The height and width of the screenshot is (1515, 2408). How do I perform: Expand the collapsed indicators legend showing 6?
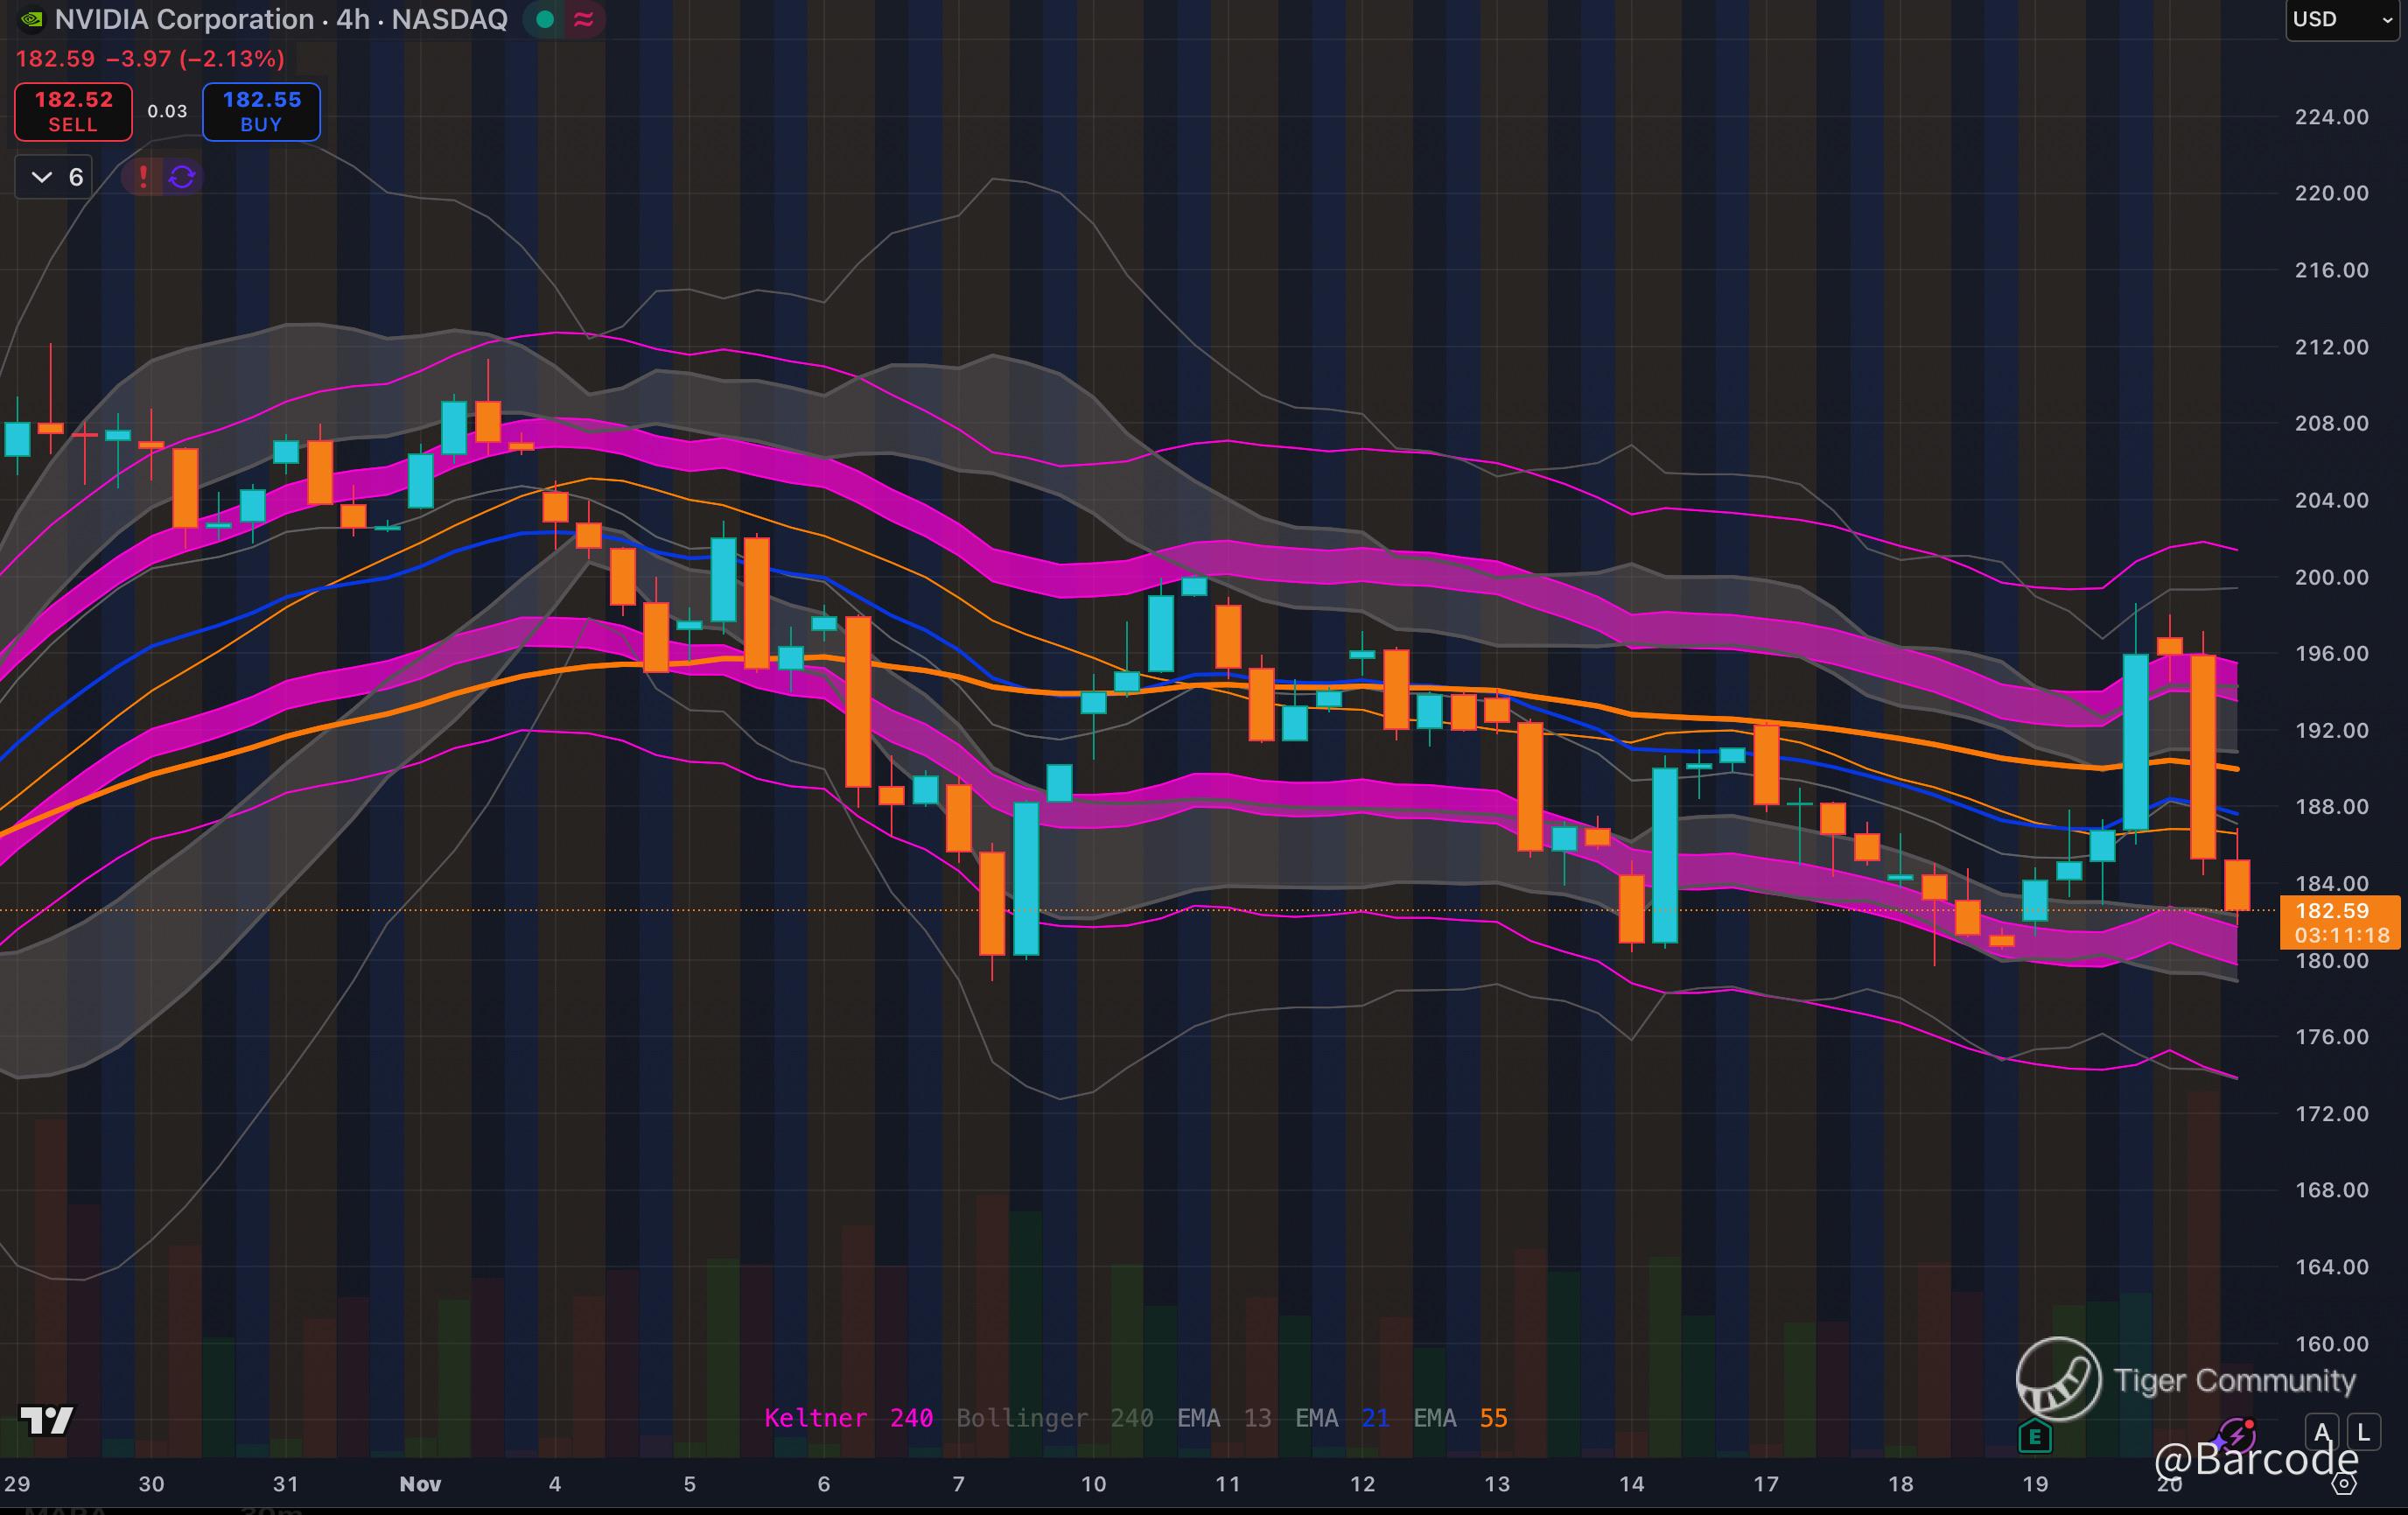pos(55,177)
